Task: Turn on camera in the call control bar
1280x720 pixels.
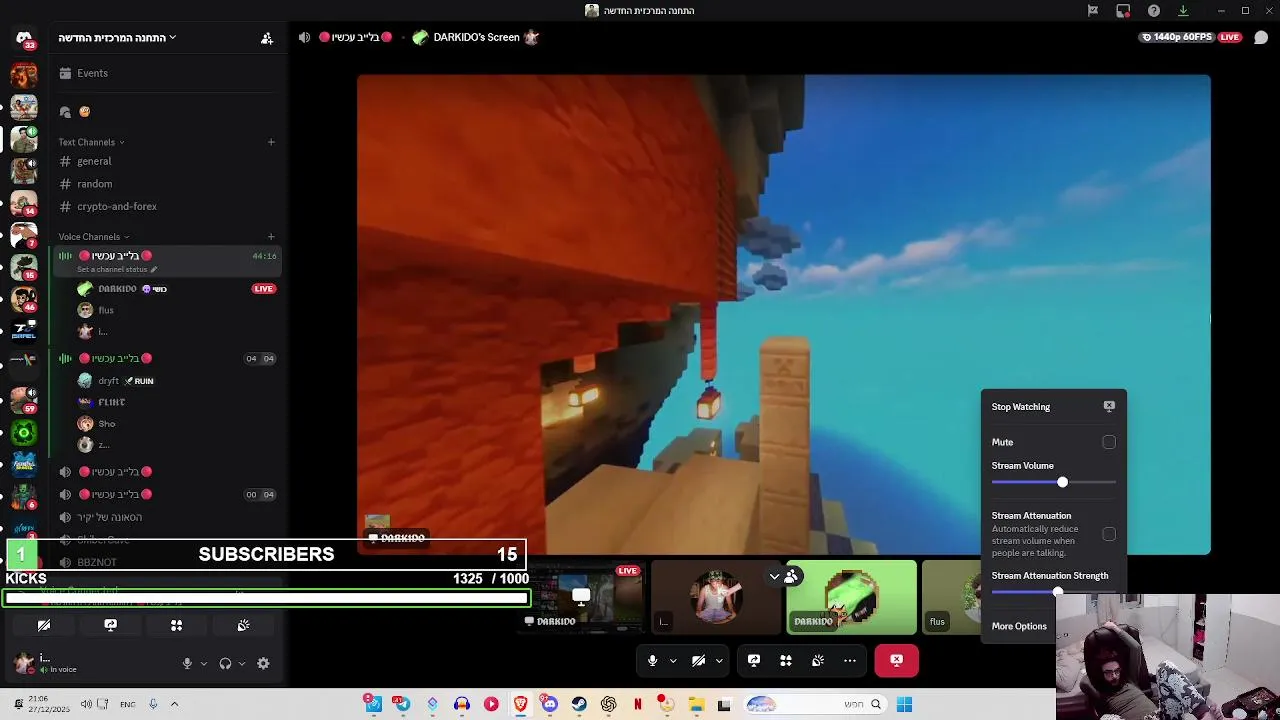Action: coord(698,660)
